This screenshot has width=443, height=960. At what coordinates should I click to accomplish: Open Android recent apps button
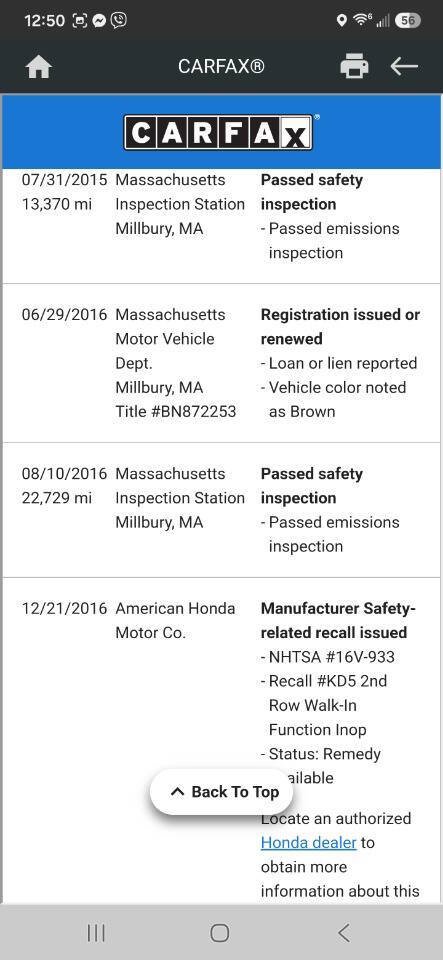[96, 932]
